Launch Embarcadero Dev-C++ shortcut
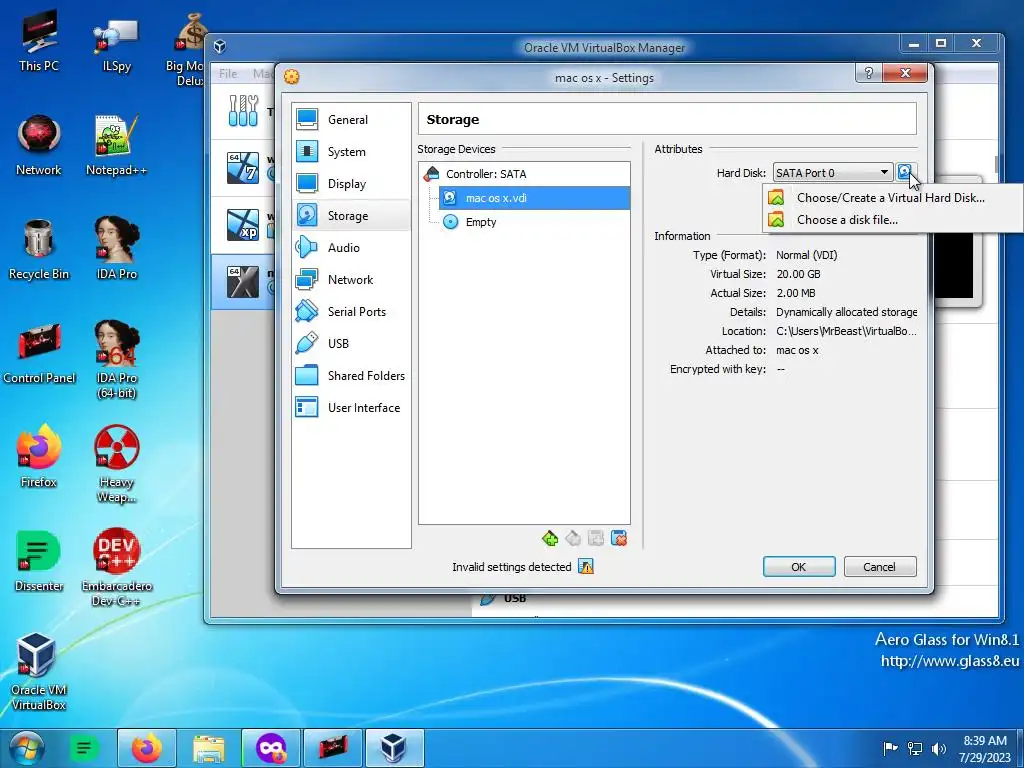This screenshot has width=1024, height=768. 116,567
